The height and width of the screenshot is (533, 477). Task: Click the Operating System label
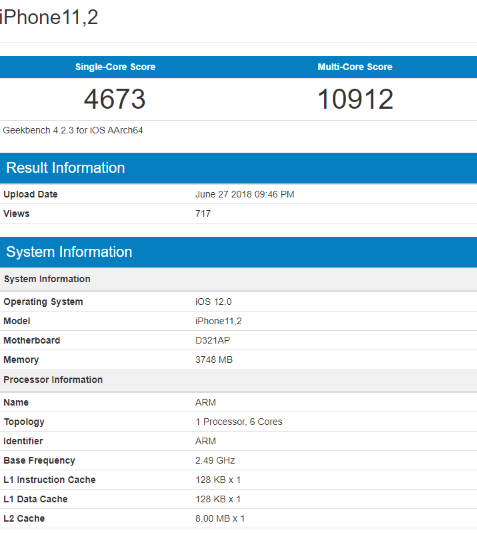(43, 302)
